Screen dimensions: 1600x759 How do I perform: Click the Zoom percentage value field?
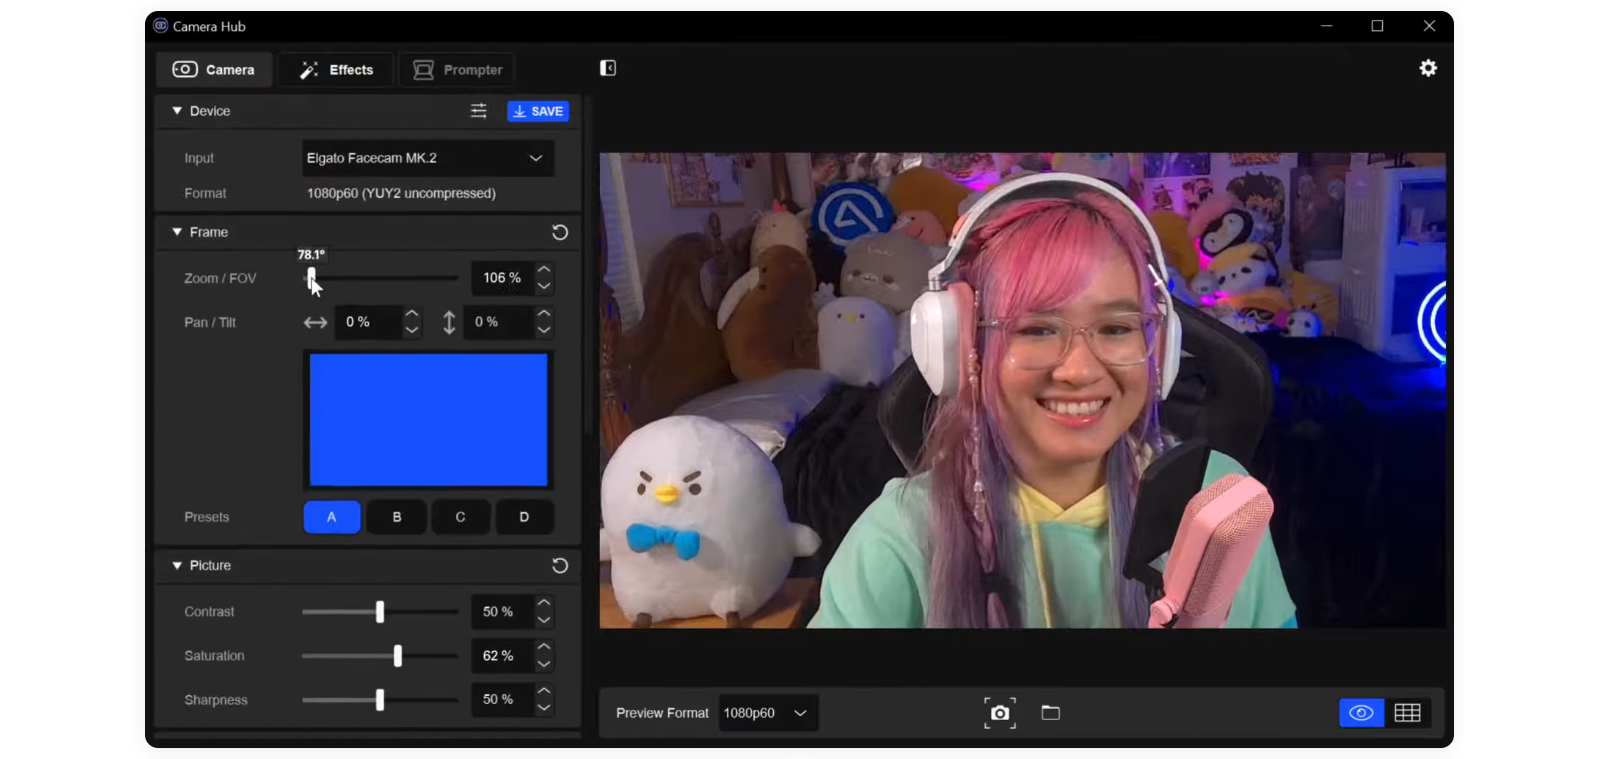pos(501,278)
